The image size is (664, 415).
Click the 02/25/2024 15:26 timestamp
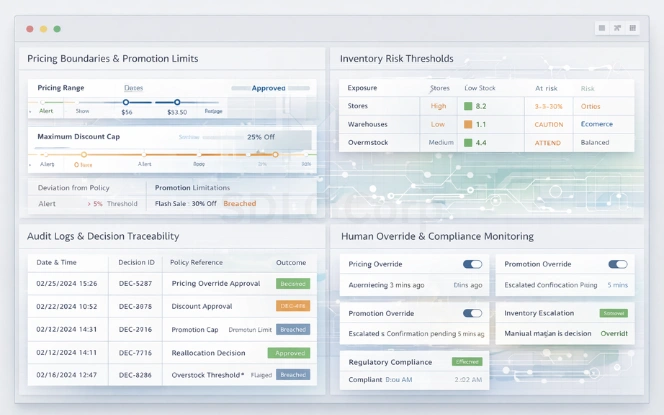(66, 284)
